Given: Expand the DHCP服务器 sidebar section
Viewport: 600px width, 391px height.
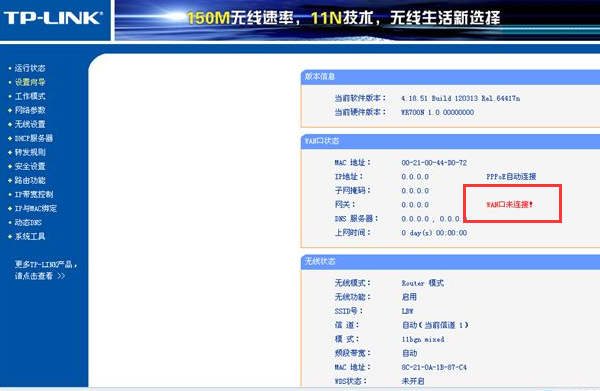Looking at the screenshot, I should point(34,138).
